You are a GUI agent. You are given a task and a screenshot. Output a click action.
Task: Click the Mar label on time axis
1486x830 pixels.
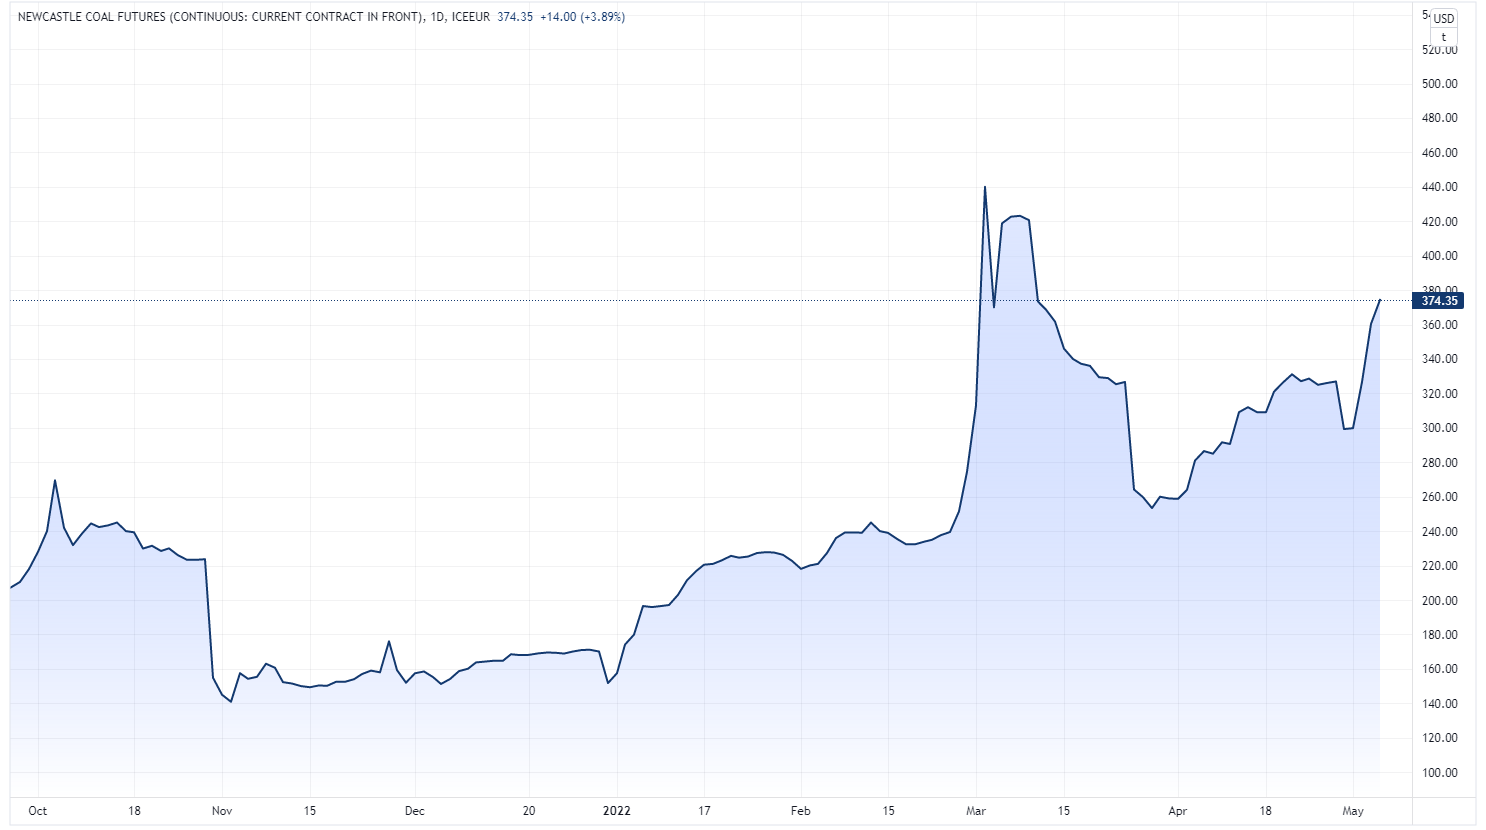pos(976,811)
